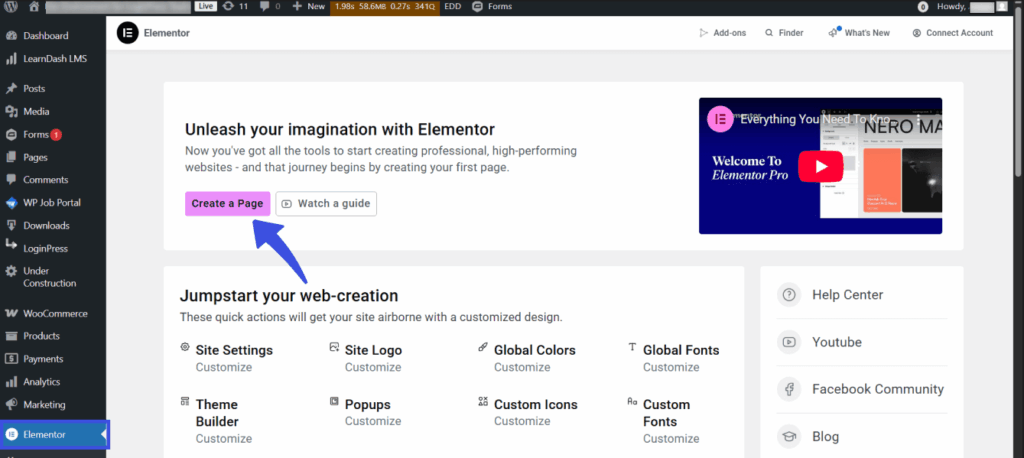Open the Finder search

tap(784, 33)
